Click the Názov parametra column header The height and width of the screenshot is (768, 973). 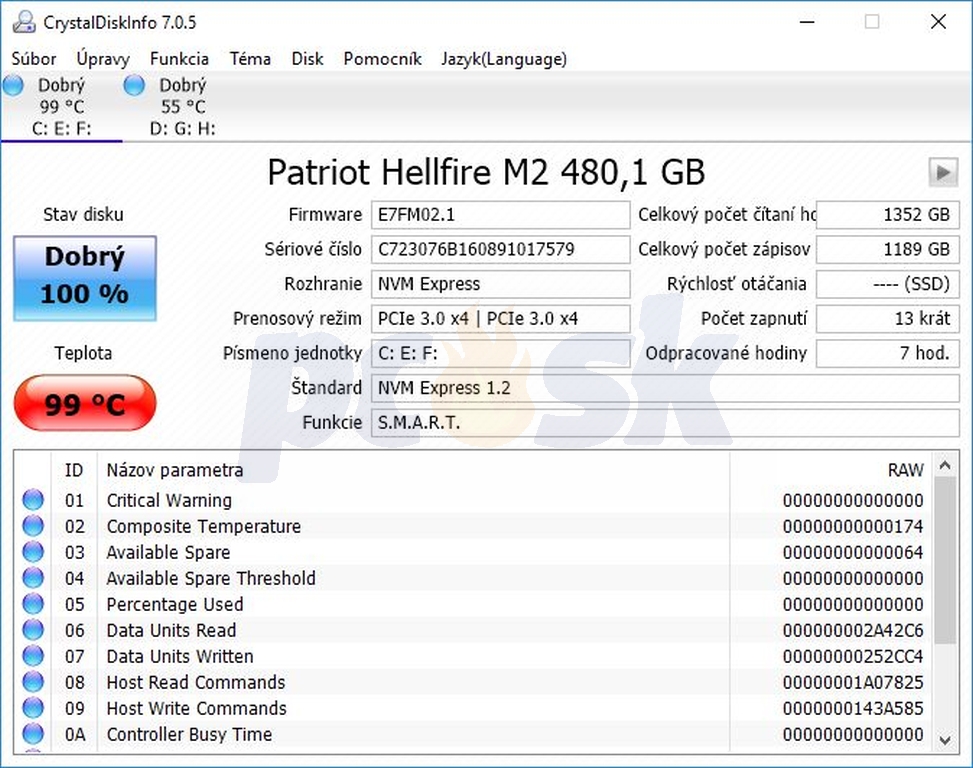(x=174, y=470)
